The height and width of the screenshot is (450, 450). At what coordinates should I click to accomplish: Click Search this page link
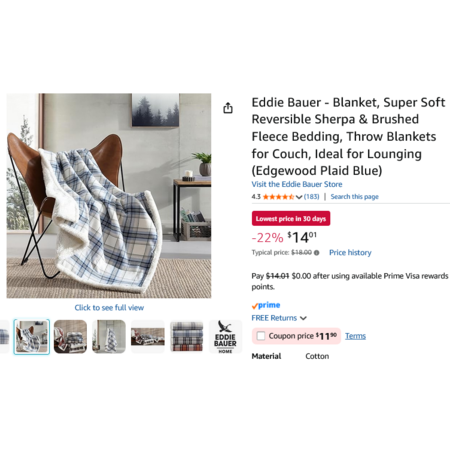(354, 197)
